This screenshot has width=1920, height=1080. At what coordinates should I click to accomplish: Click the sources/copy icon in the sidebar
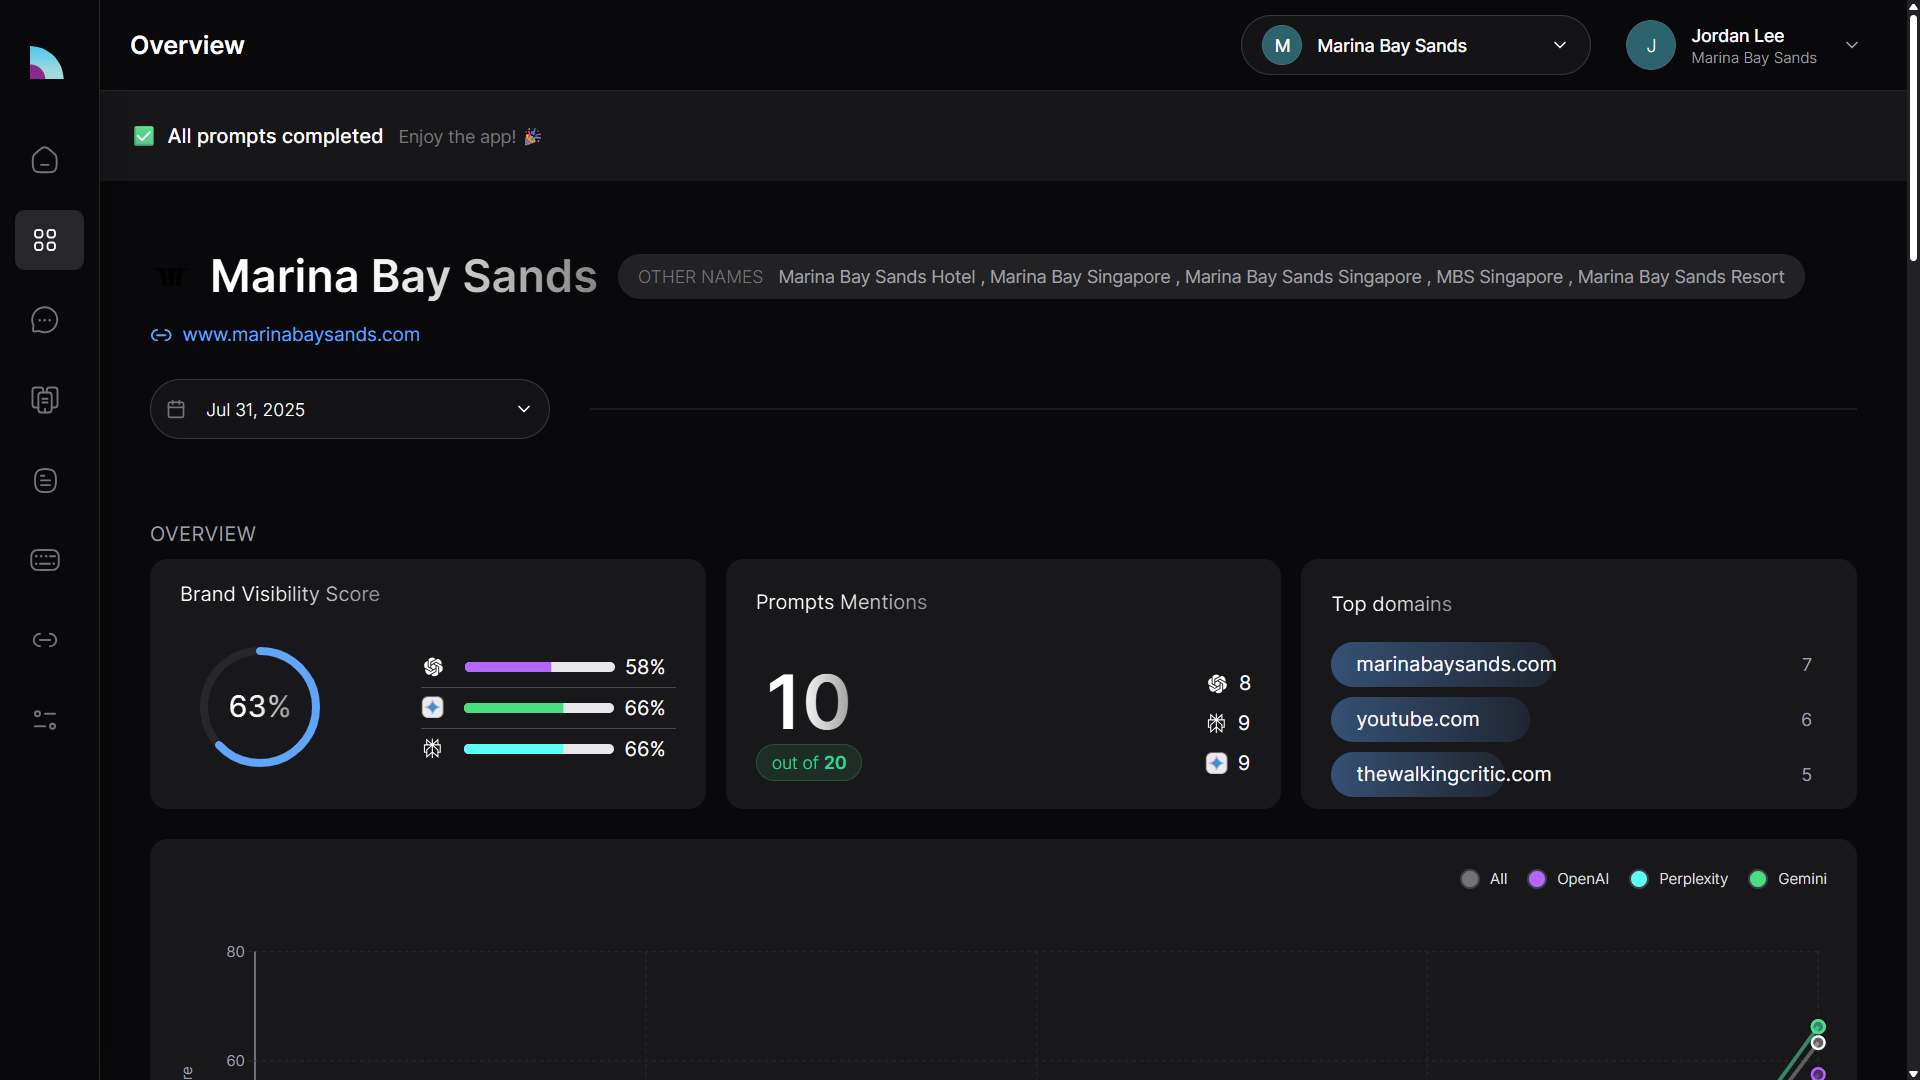(x=45, y=400)
